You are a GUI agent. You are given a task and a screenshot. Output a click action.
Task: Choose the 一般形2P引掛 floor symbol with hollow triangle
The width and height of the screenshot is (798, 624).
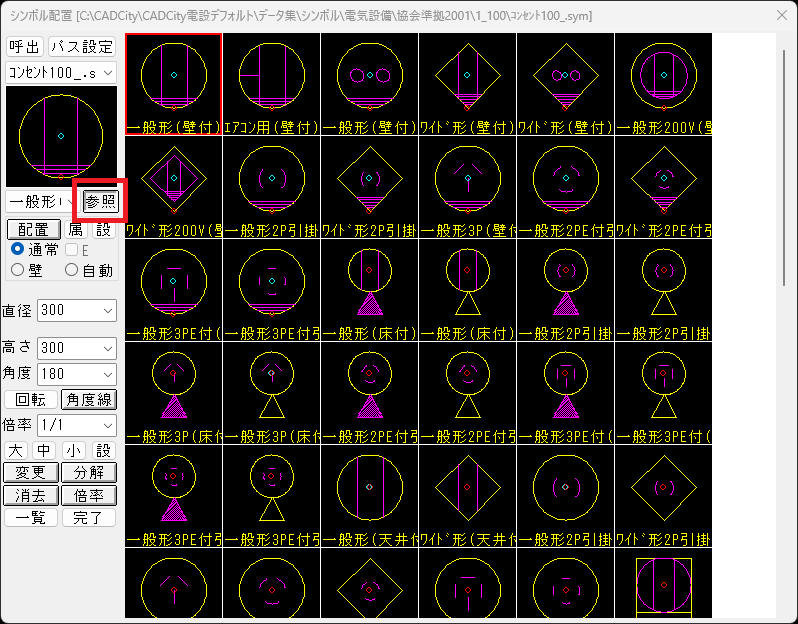(663, 290)
